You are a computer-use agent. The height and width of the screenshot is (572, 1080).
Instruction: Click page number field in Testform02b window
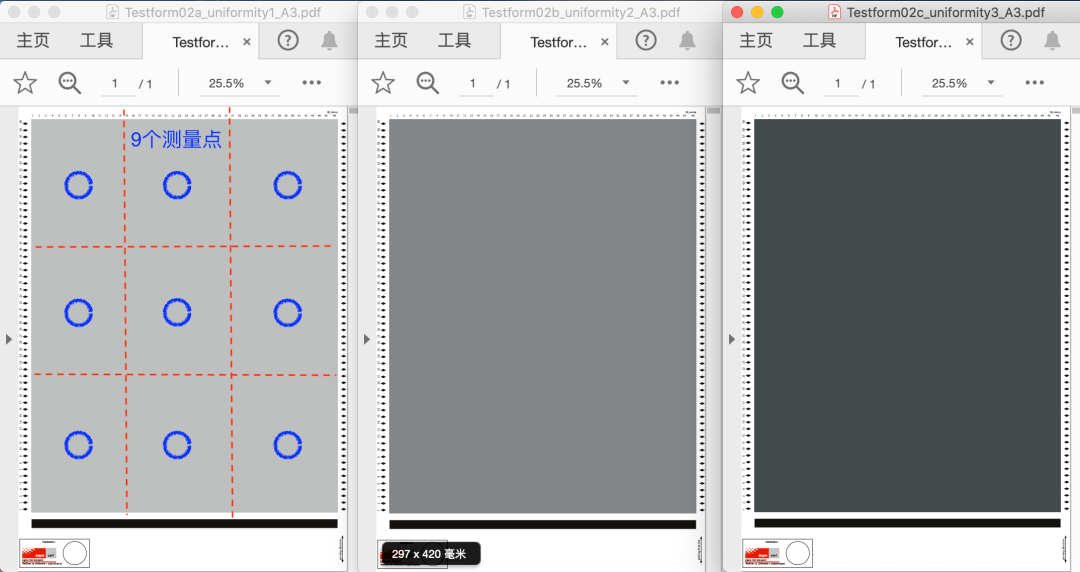(x=473, y=84)
